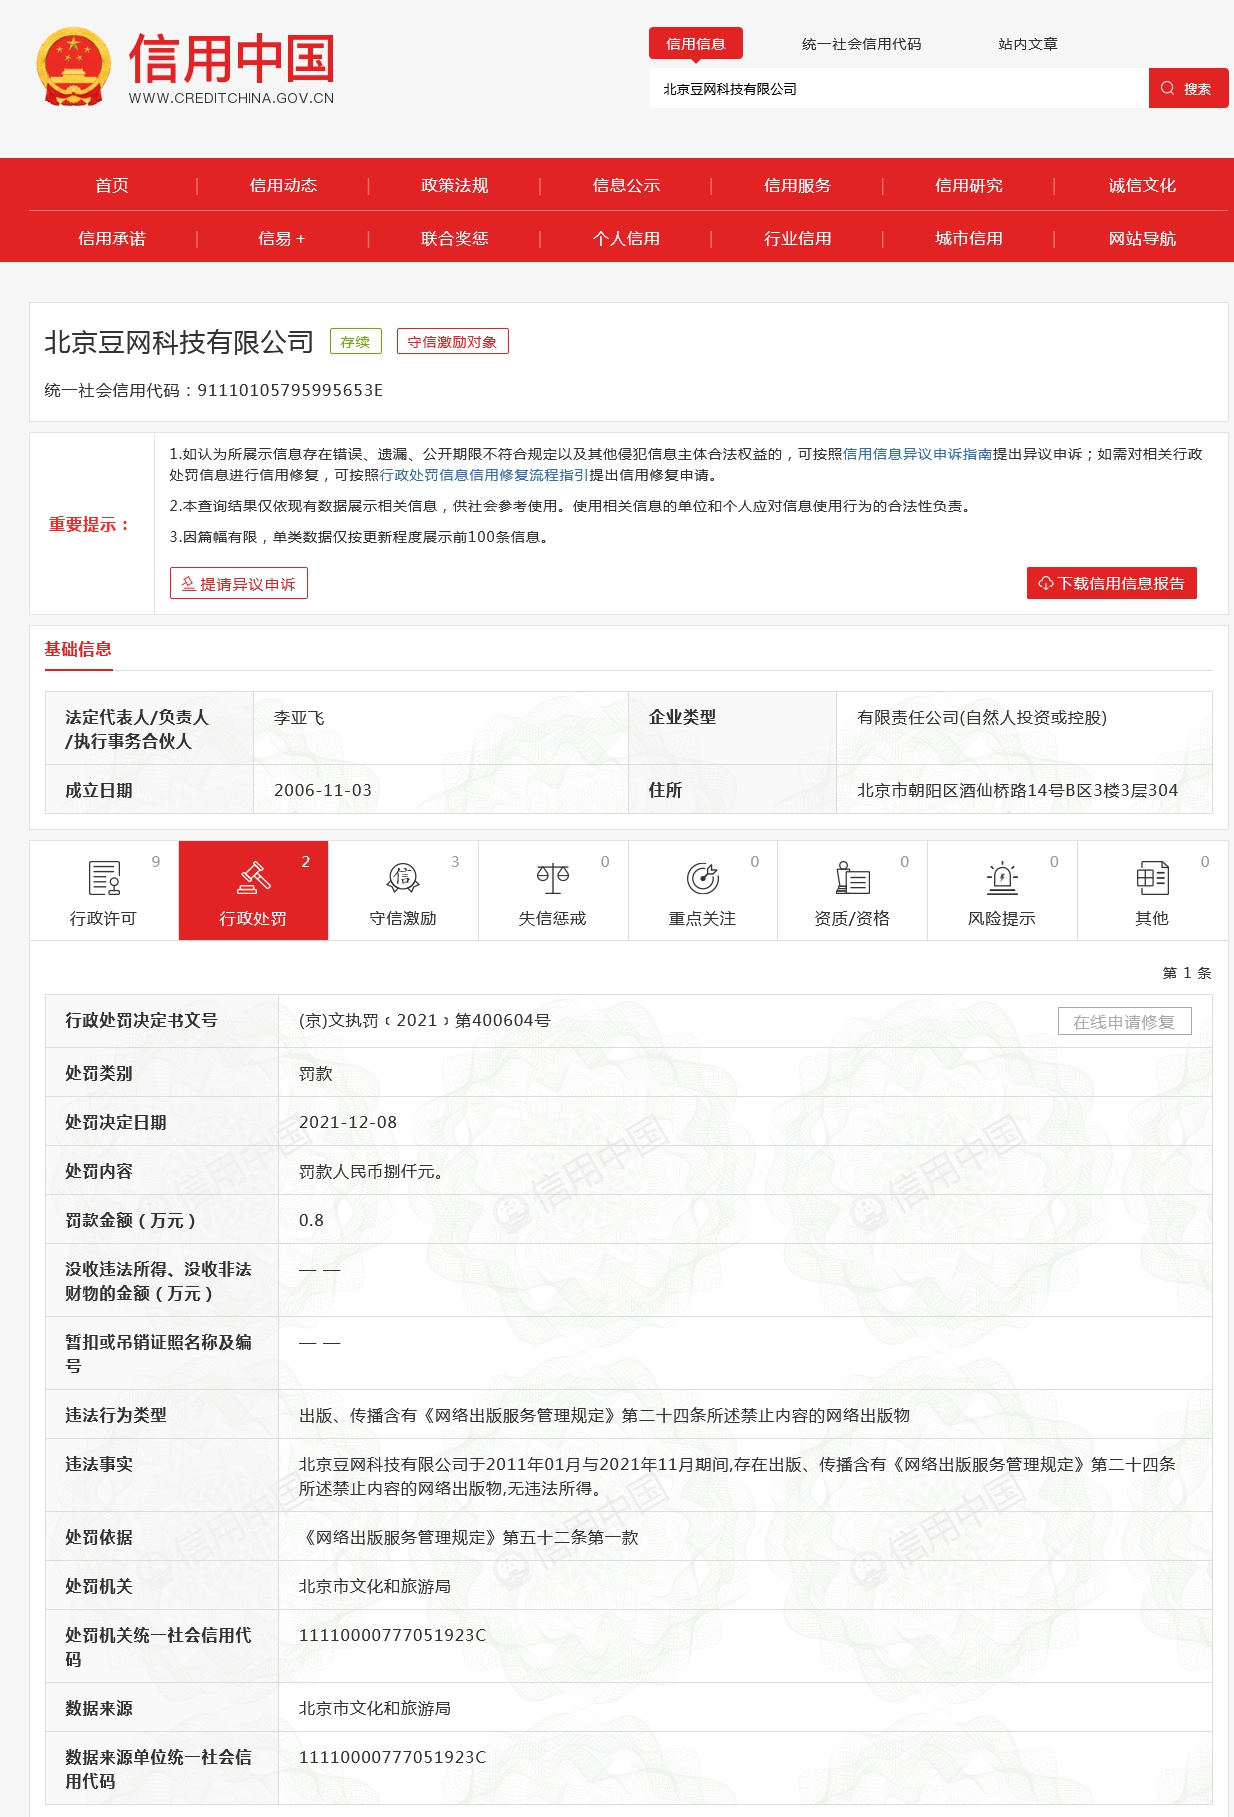The height and width of the screenshot is (1817, 1234).
Task: Select the 行政处罚 gavel icon
Action: click(254, 878)
